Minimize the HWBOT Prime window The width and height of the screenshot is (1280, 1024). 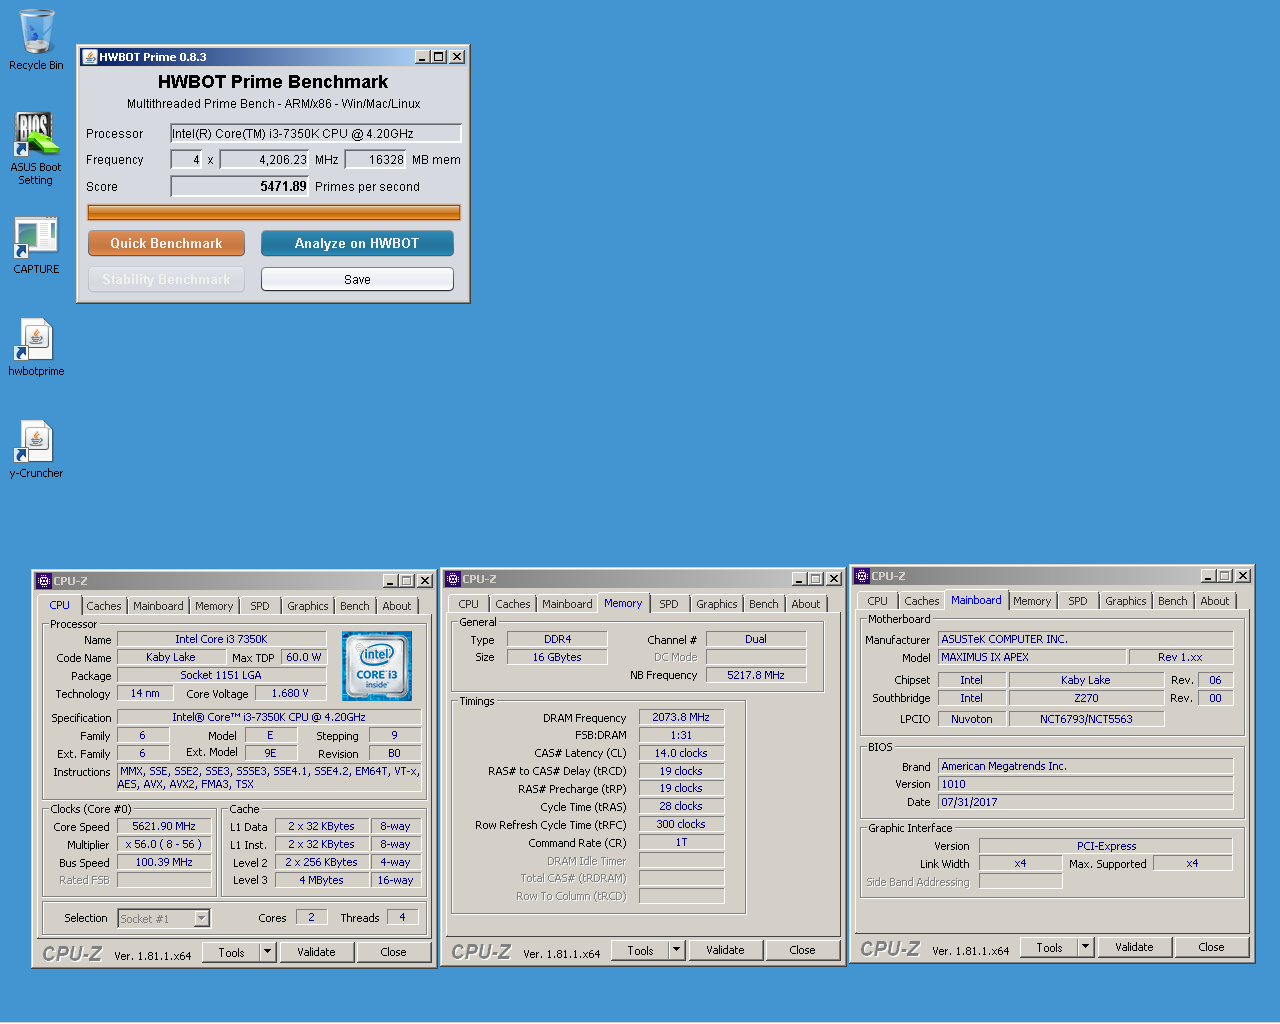tap(422, 57)
